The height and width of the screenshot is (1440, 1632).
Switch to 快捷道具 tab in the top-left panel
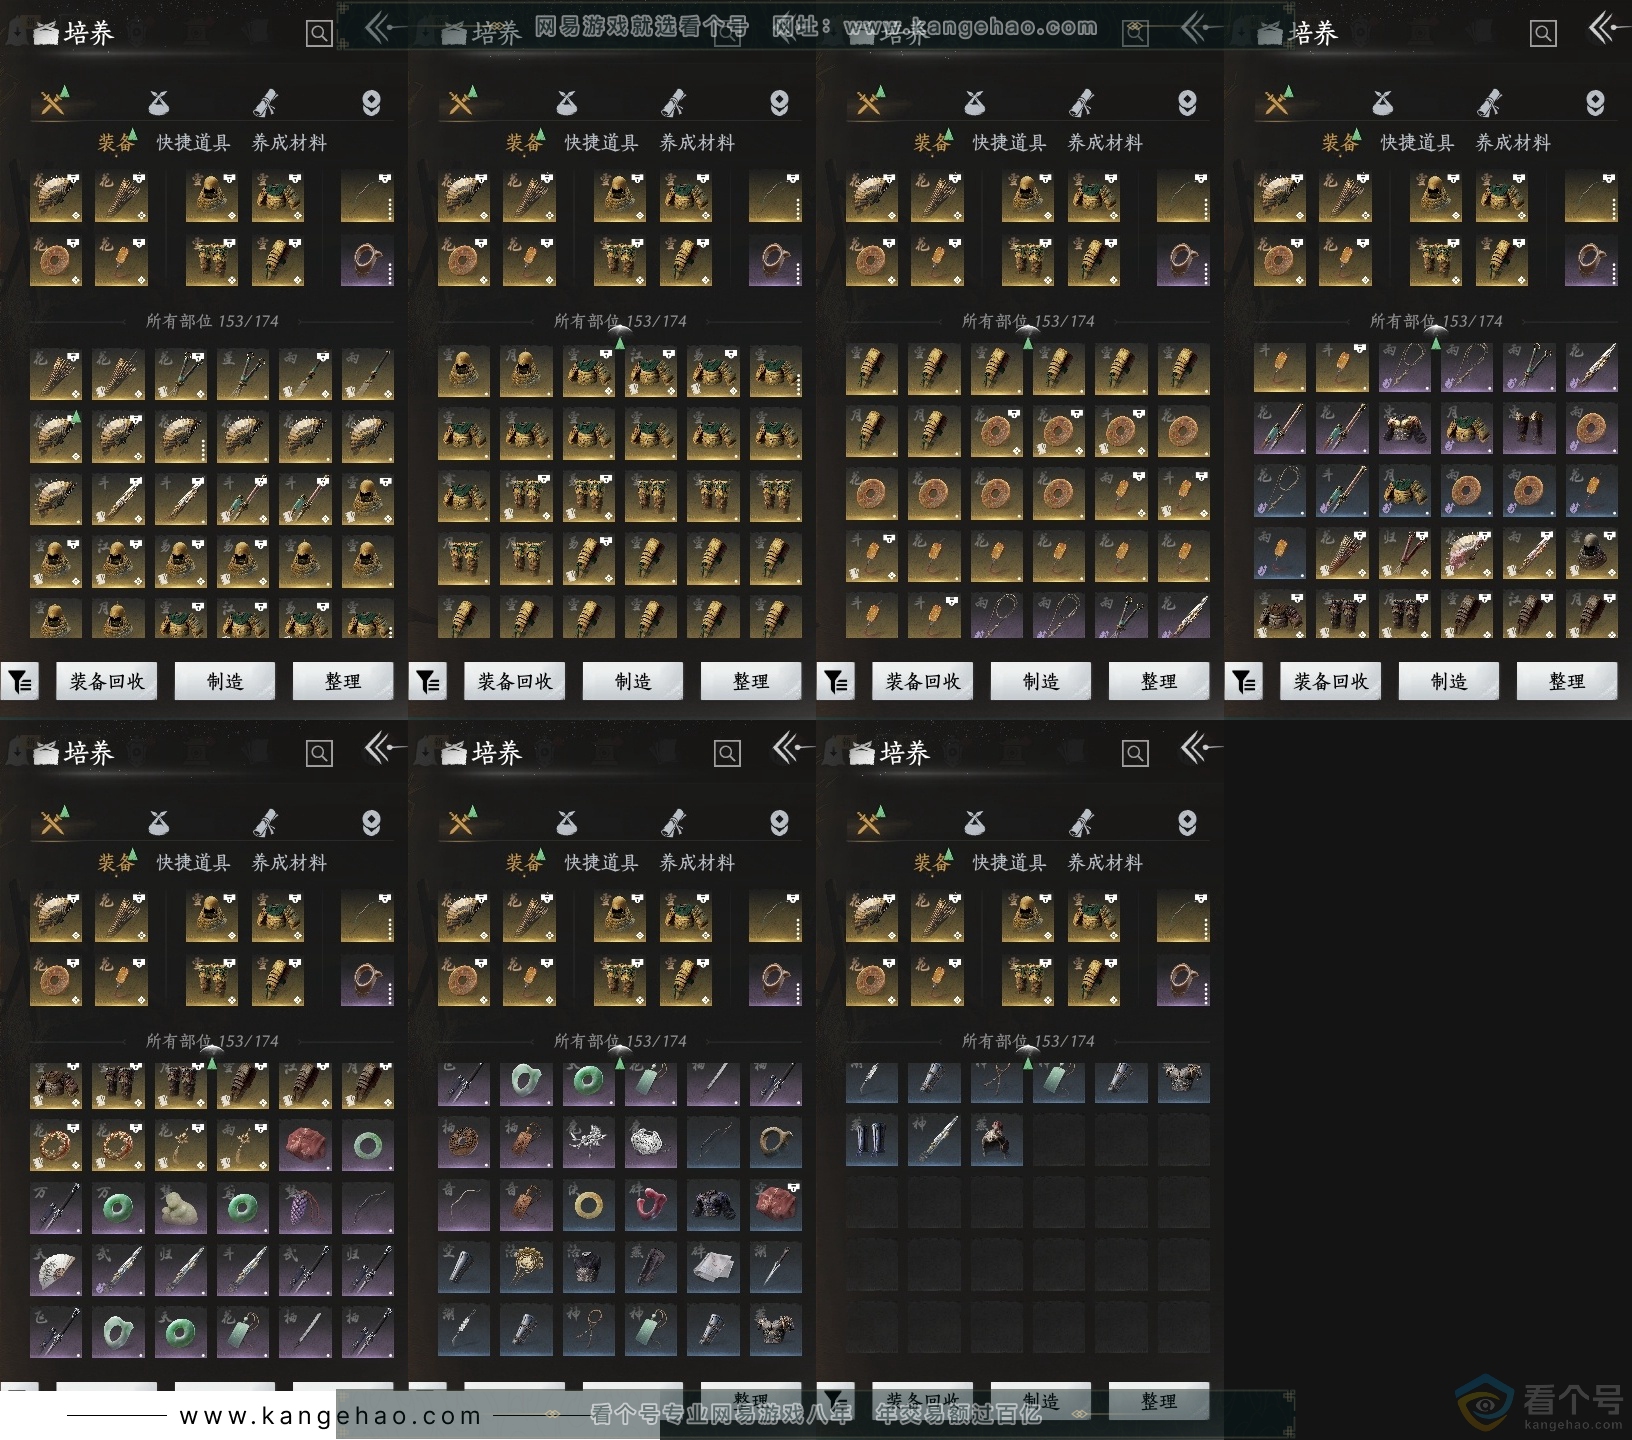pyautogui.click(x=193, y=143)
